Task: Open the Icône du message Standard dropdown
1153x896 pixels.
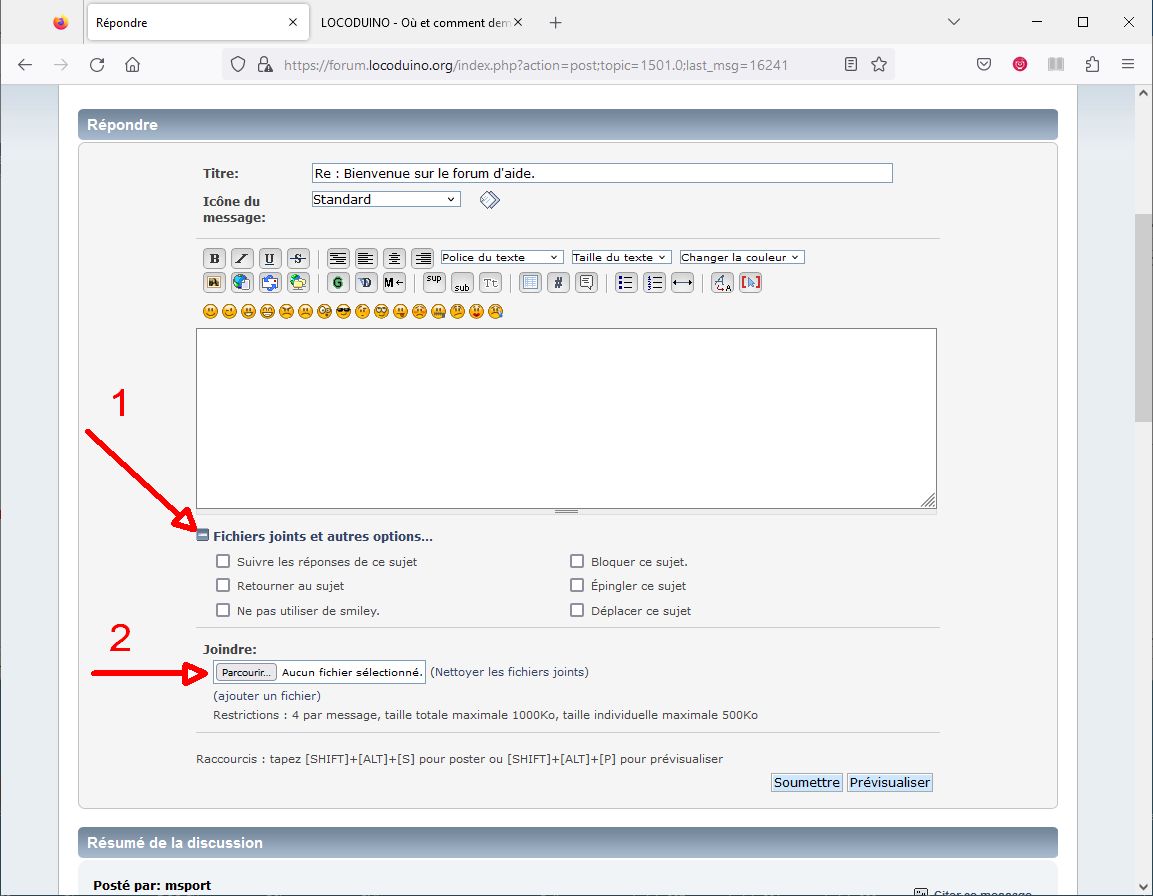Action: point(386,199)
